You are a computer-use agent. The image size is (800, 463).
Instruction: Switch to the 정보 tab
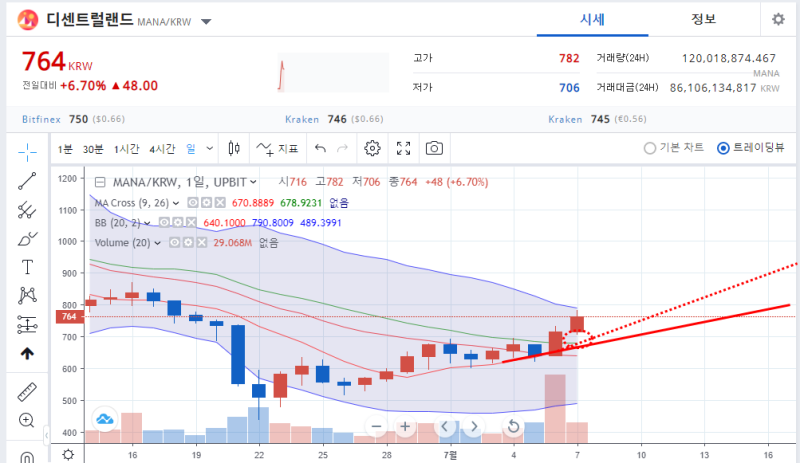pyautogui.click(x=704, y=19)
